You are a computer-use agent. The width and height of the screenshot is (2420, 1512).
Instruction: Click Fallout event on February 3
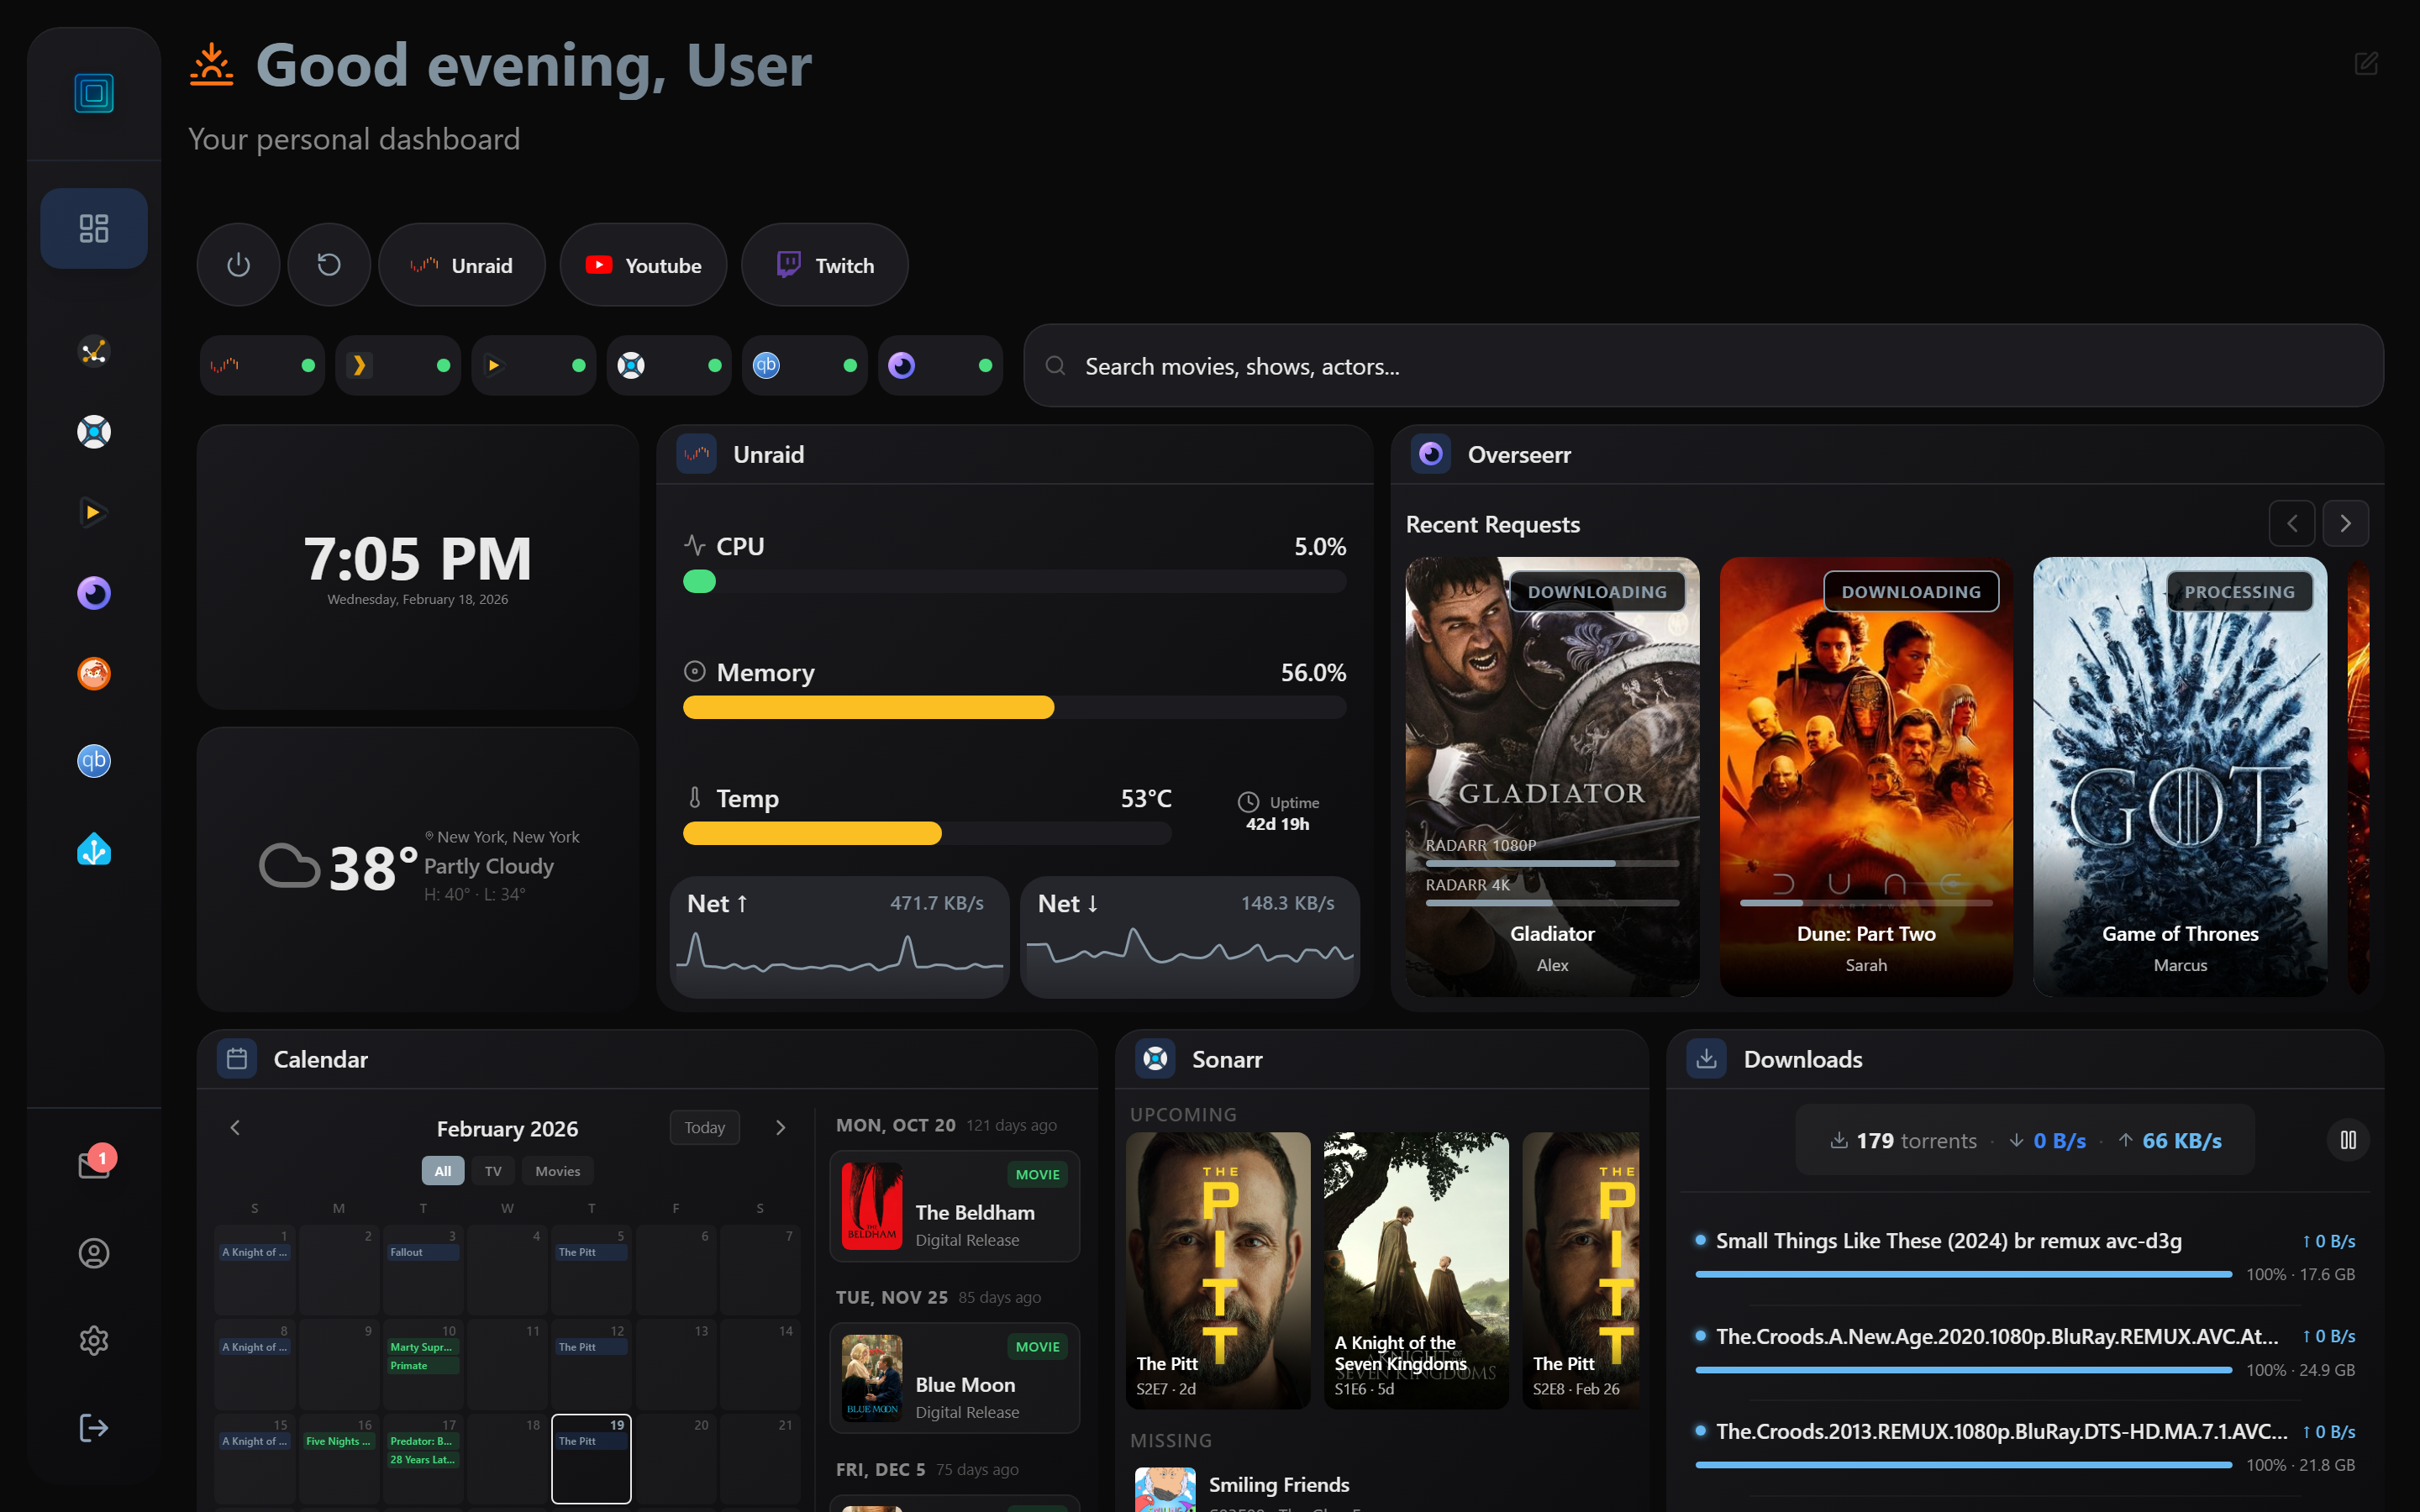point(423,1252)
